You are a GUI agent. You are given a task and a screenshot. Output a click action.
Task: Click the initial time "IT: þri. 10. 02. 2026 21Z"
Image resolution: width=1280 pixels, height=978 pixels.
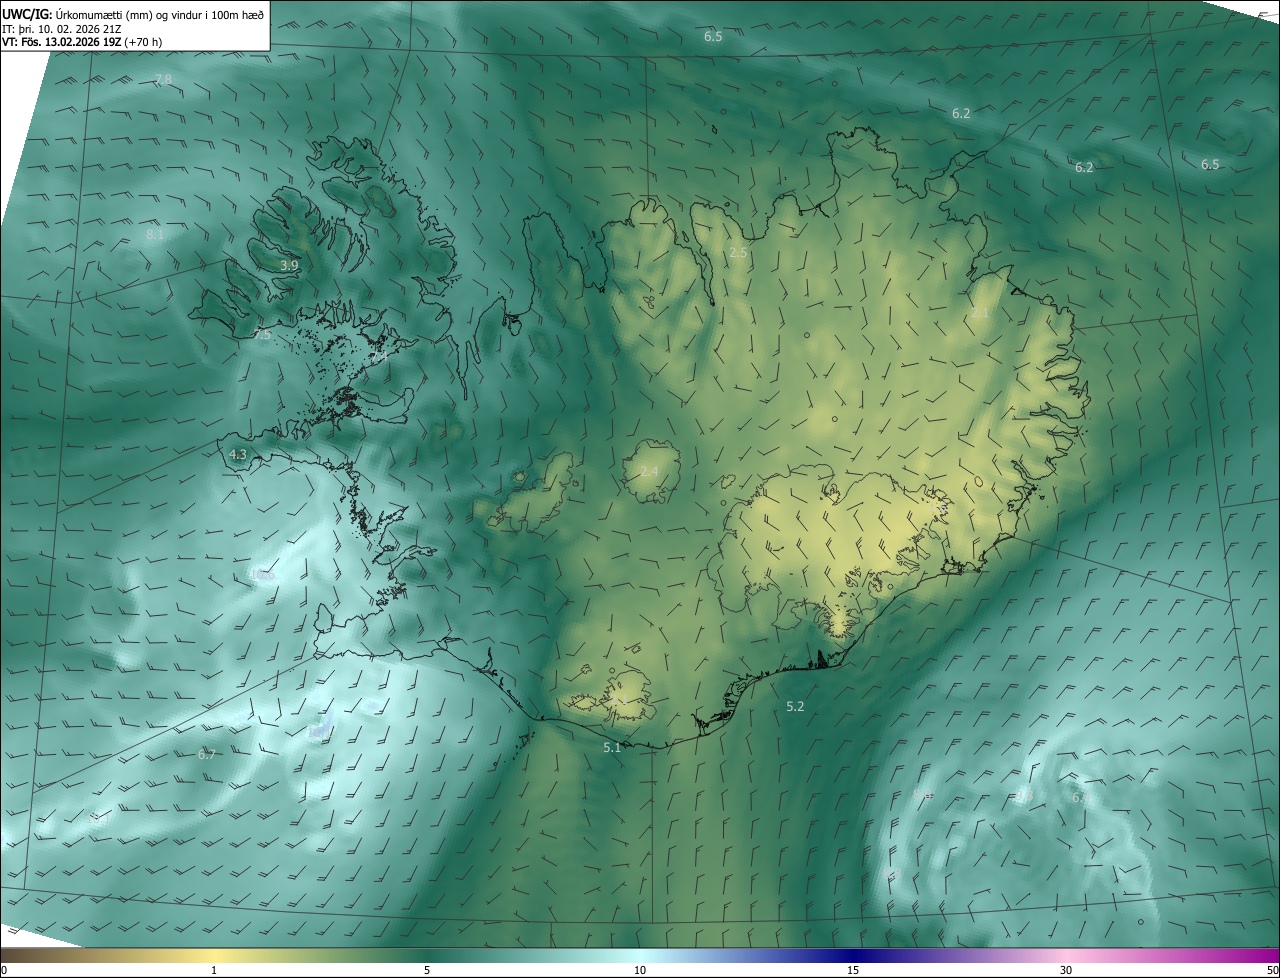tap(62, 29)
